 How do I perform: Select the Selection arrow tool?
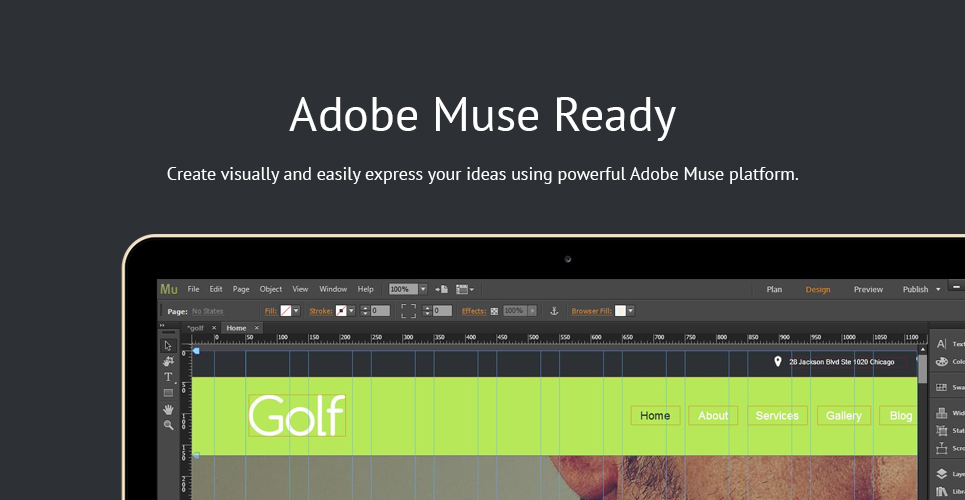(x=168, y=345)
